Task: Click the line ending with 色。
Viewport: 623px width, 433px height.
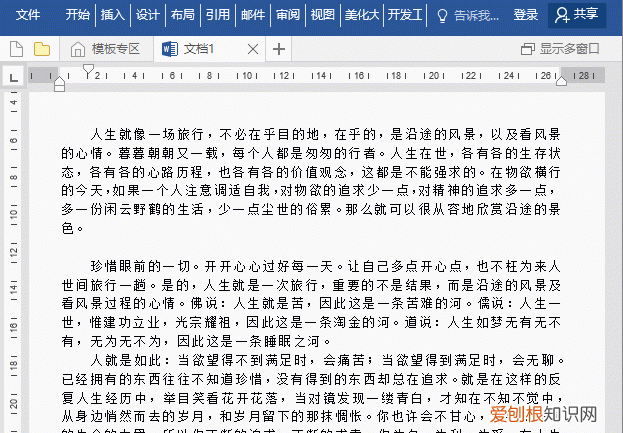Action: point(73,228)
